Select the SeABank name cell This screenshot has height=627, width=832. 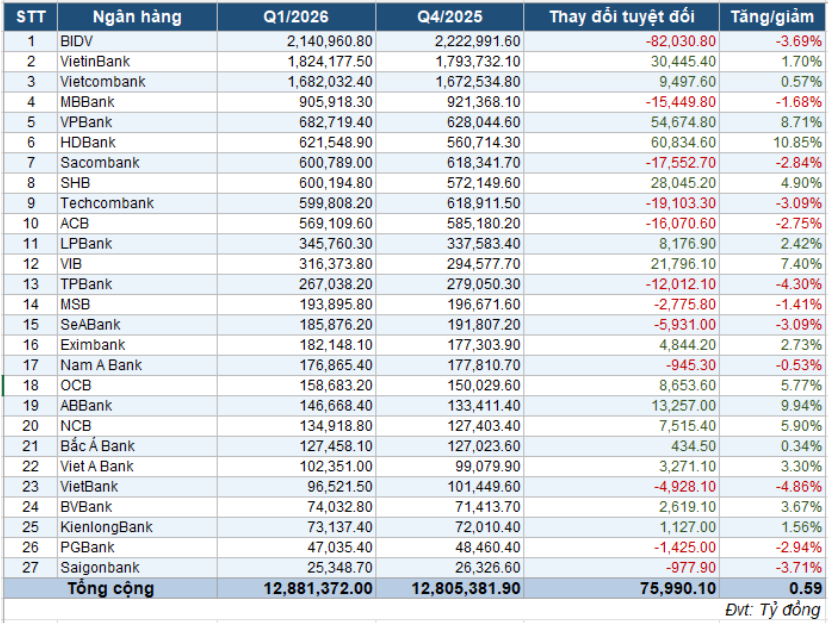[137, 325]
